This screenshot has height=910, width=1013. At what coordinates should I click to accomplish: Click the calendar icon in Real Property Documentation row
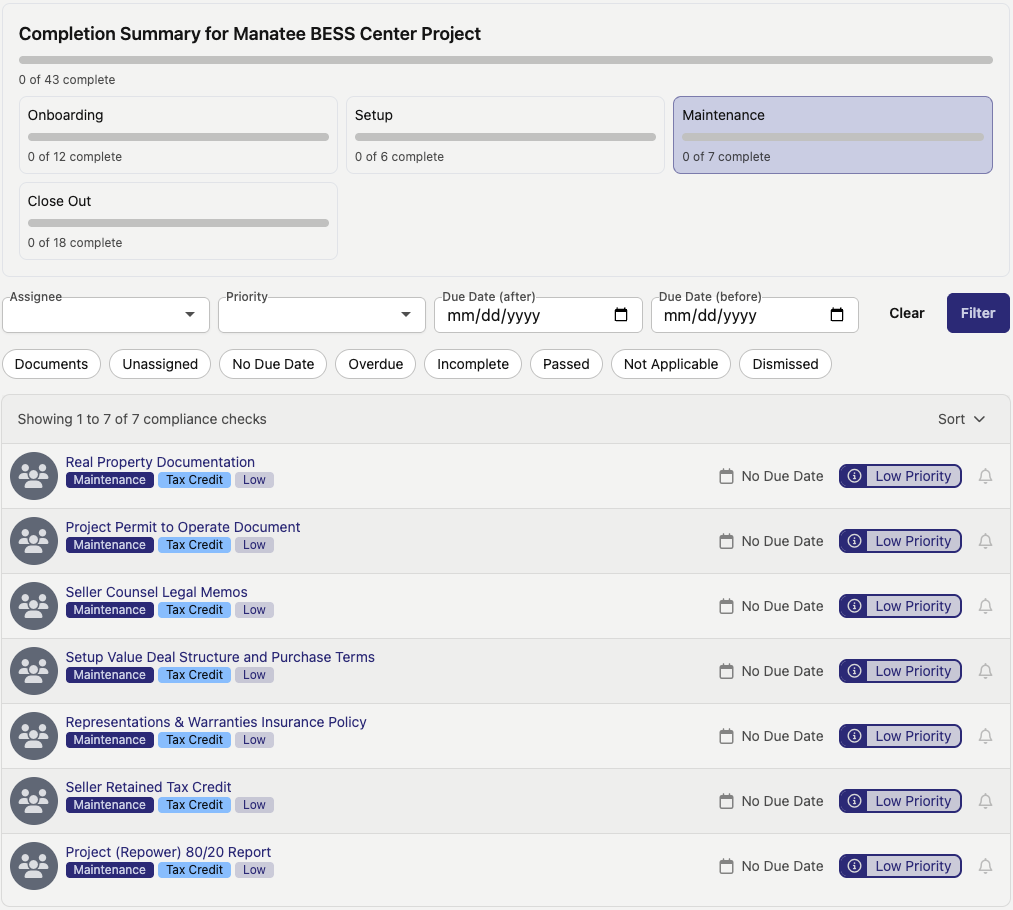[x=726, y=476]
